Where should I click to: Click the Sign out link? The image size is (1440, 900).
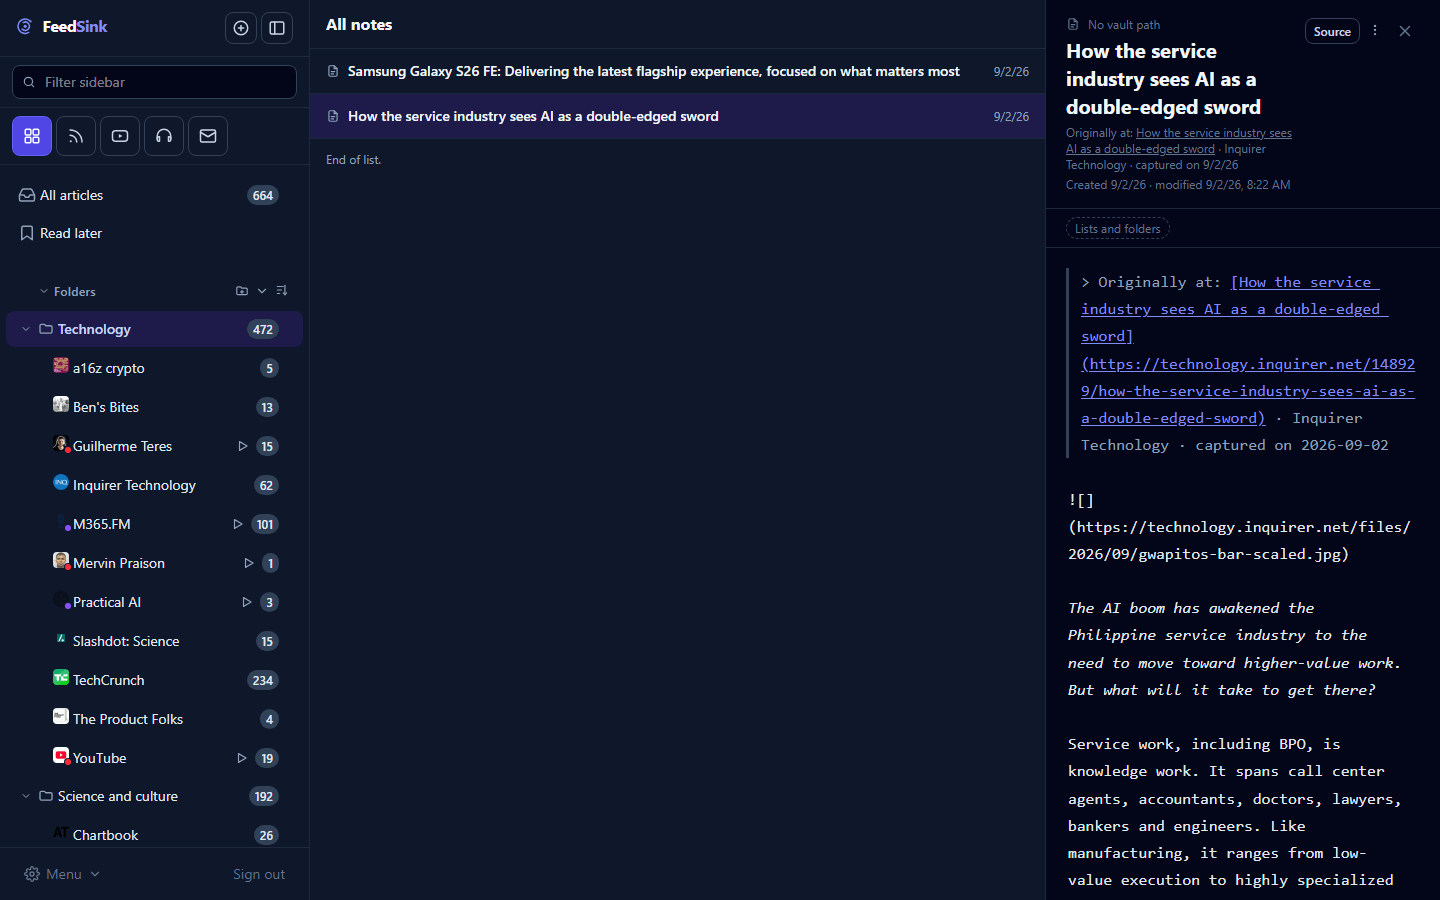pyautogui.click(x=259, y=874)
